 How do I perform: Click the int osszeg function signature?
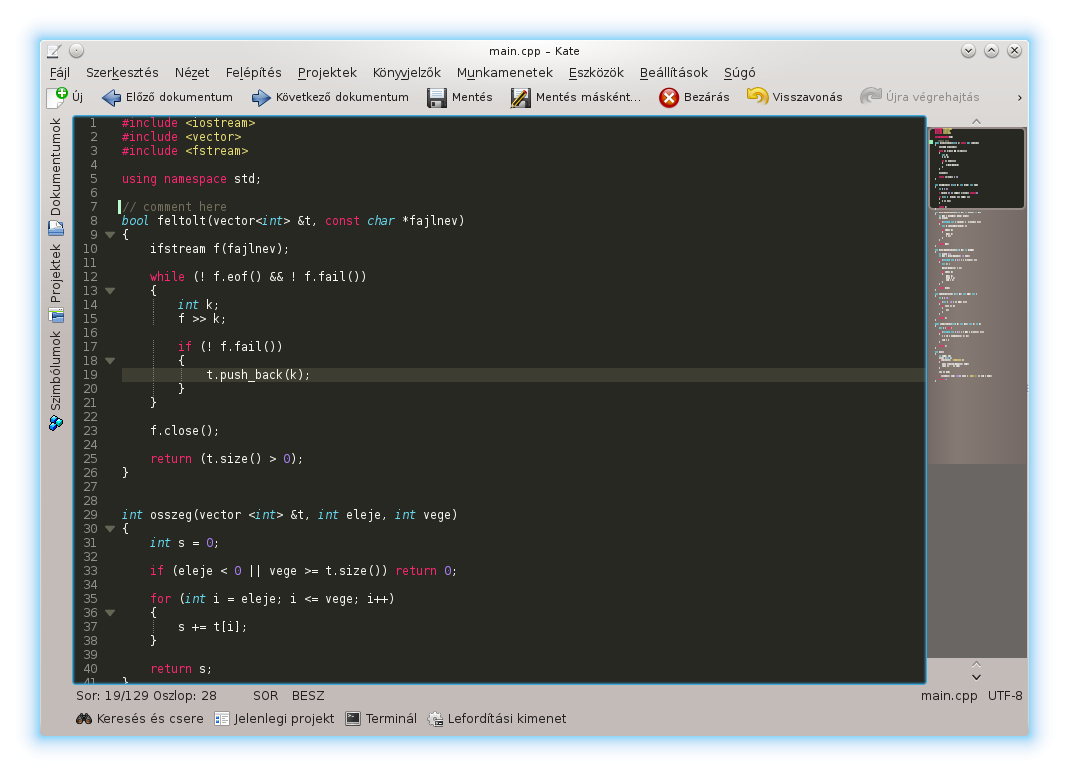tap(289, 514)
